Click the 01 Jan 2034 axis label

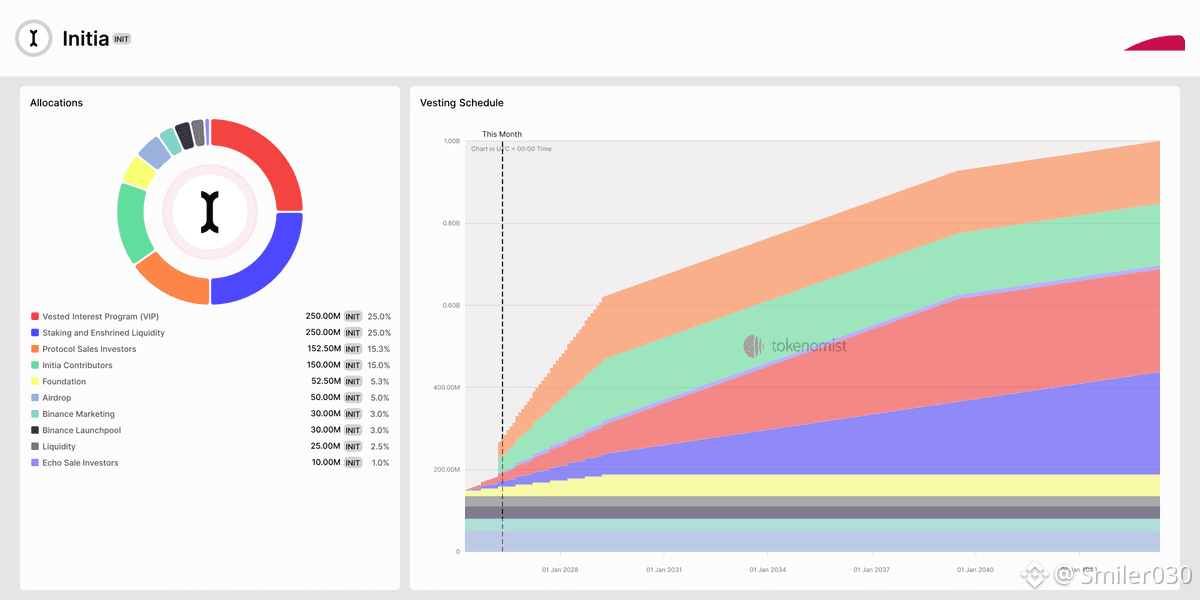767,570
